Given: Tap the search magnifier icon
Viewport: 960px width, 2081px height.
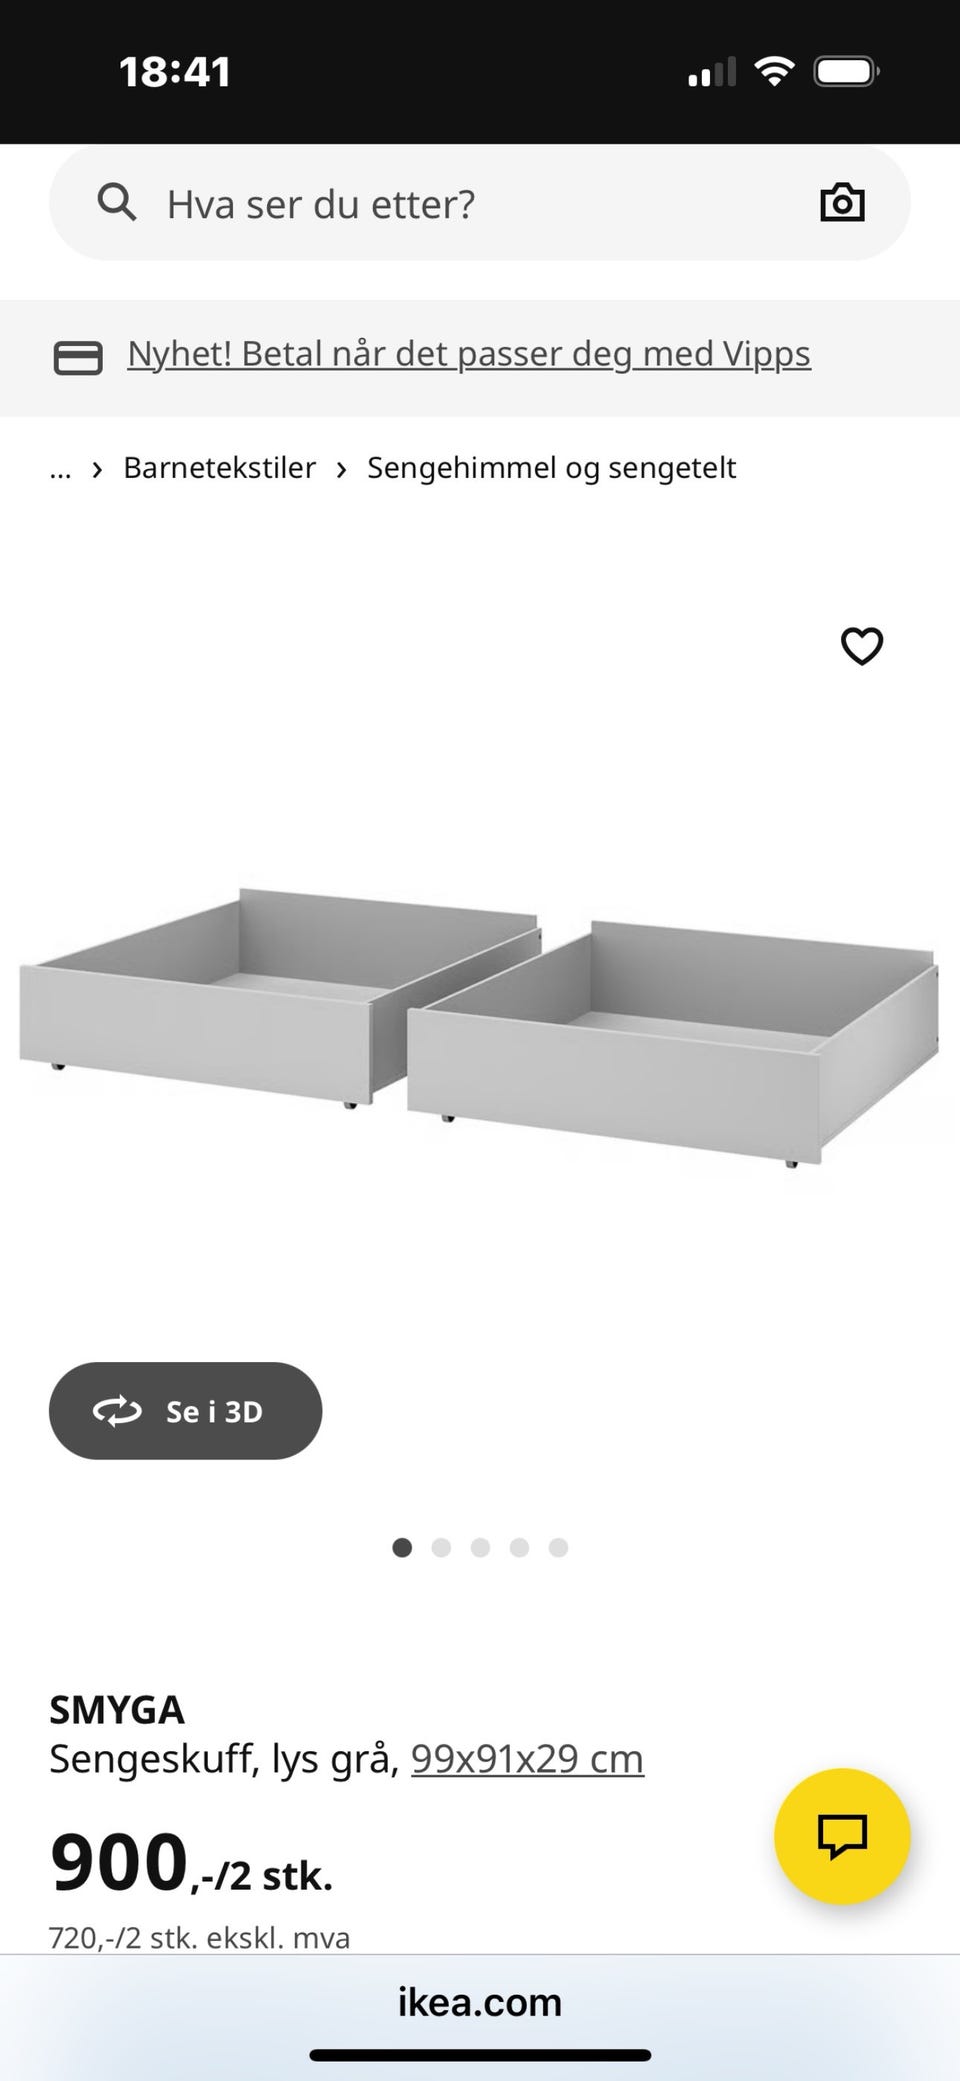Looking at the screenshot, I should point(117,203).
